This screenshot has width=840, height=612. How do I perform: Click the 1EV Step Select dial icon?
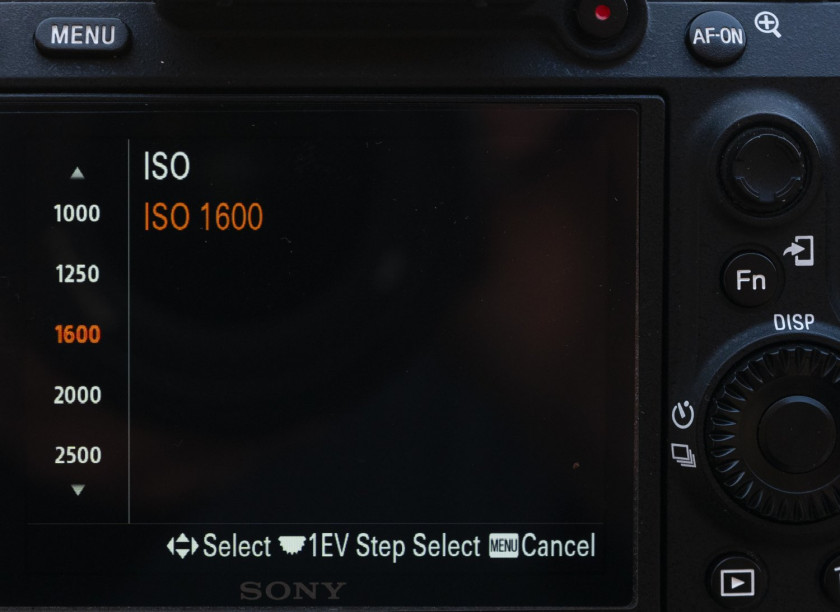(x=292, y=545)
